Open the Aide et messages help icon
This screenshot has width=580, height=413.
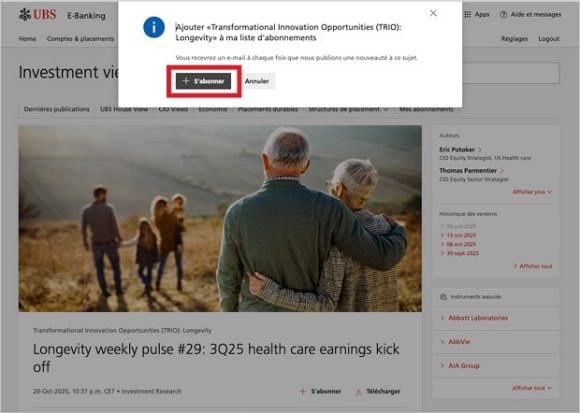pyautogui.click(x=503, y=14)
